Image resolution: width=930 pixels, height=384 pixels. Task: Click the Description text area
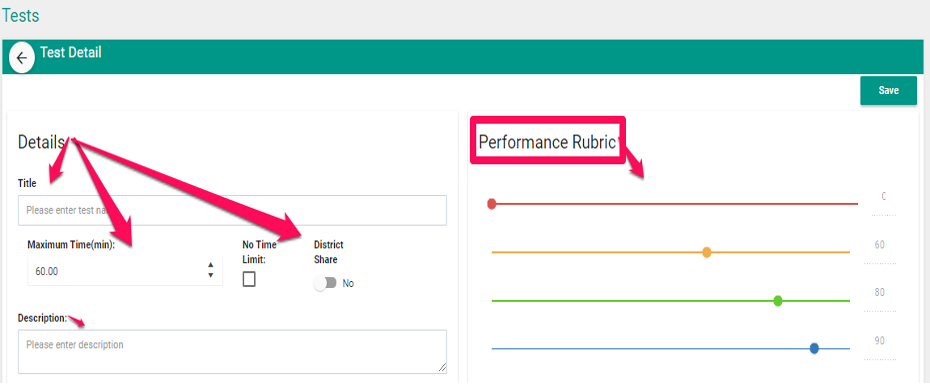point(232,351)
